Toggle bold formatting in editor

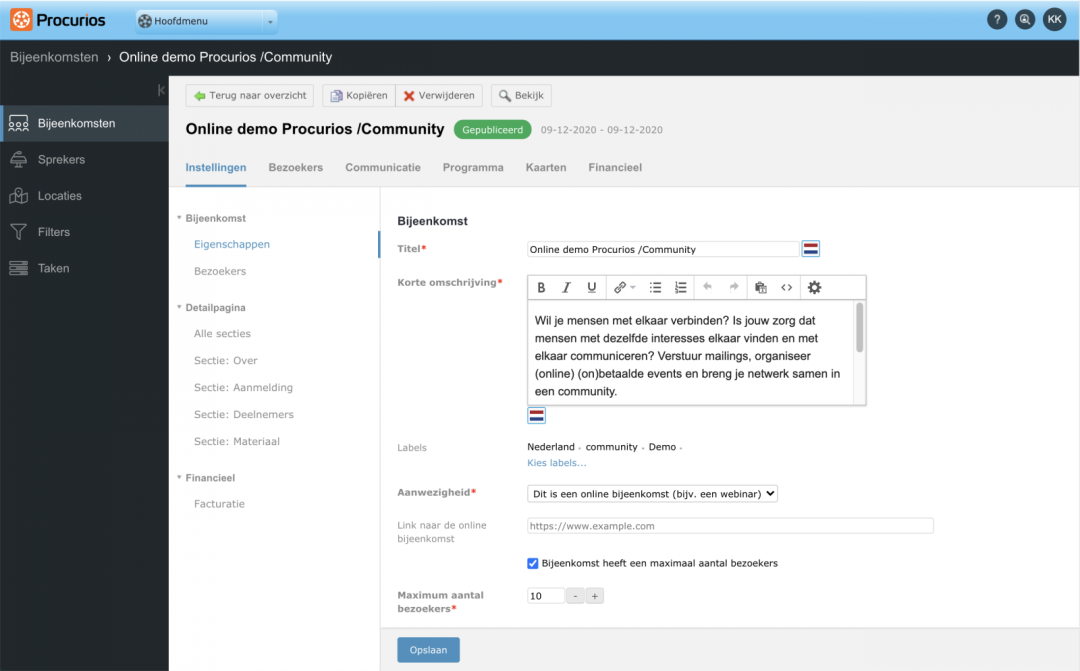(x=541, y=287)
